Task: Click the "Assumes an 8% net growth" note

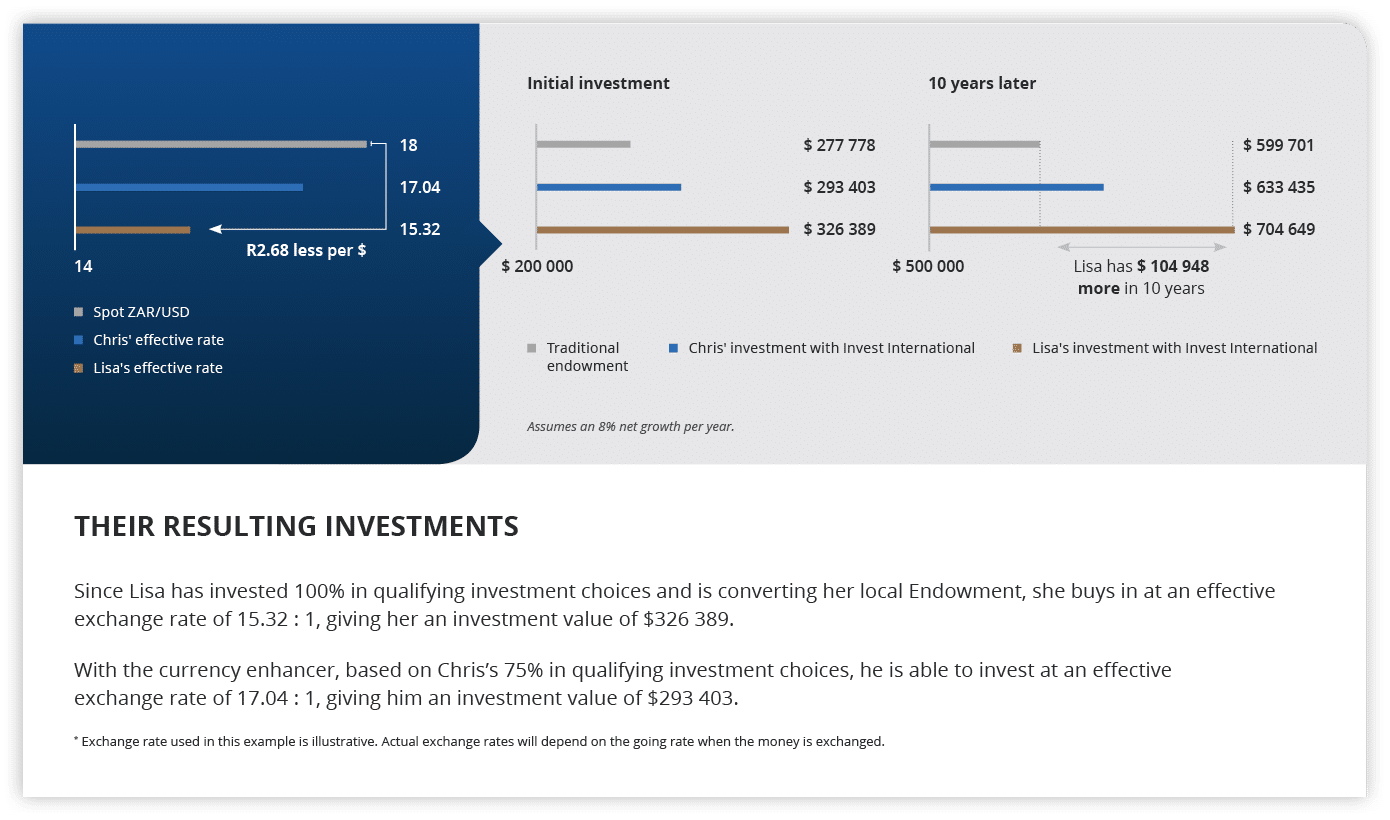Action: click(x=630, y=427)
